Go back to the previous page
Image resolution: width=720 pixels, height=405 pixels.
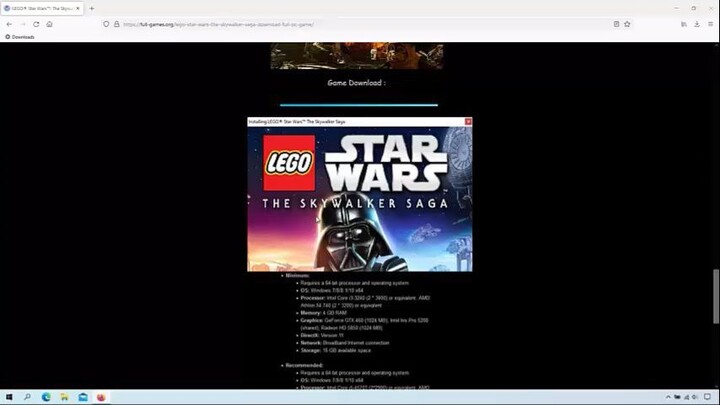click(9, 24)
